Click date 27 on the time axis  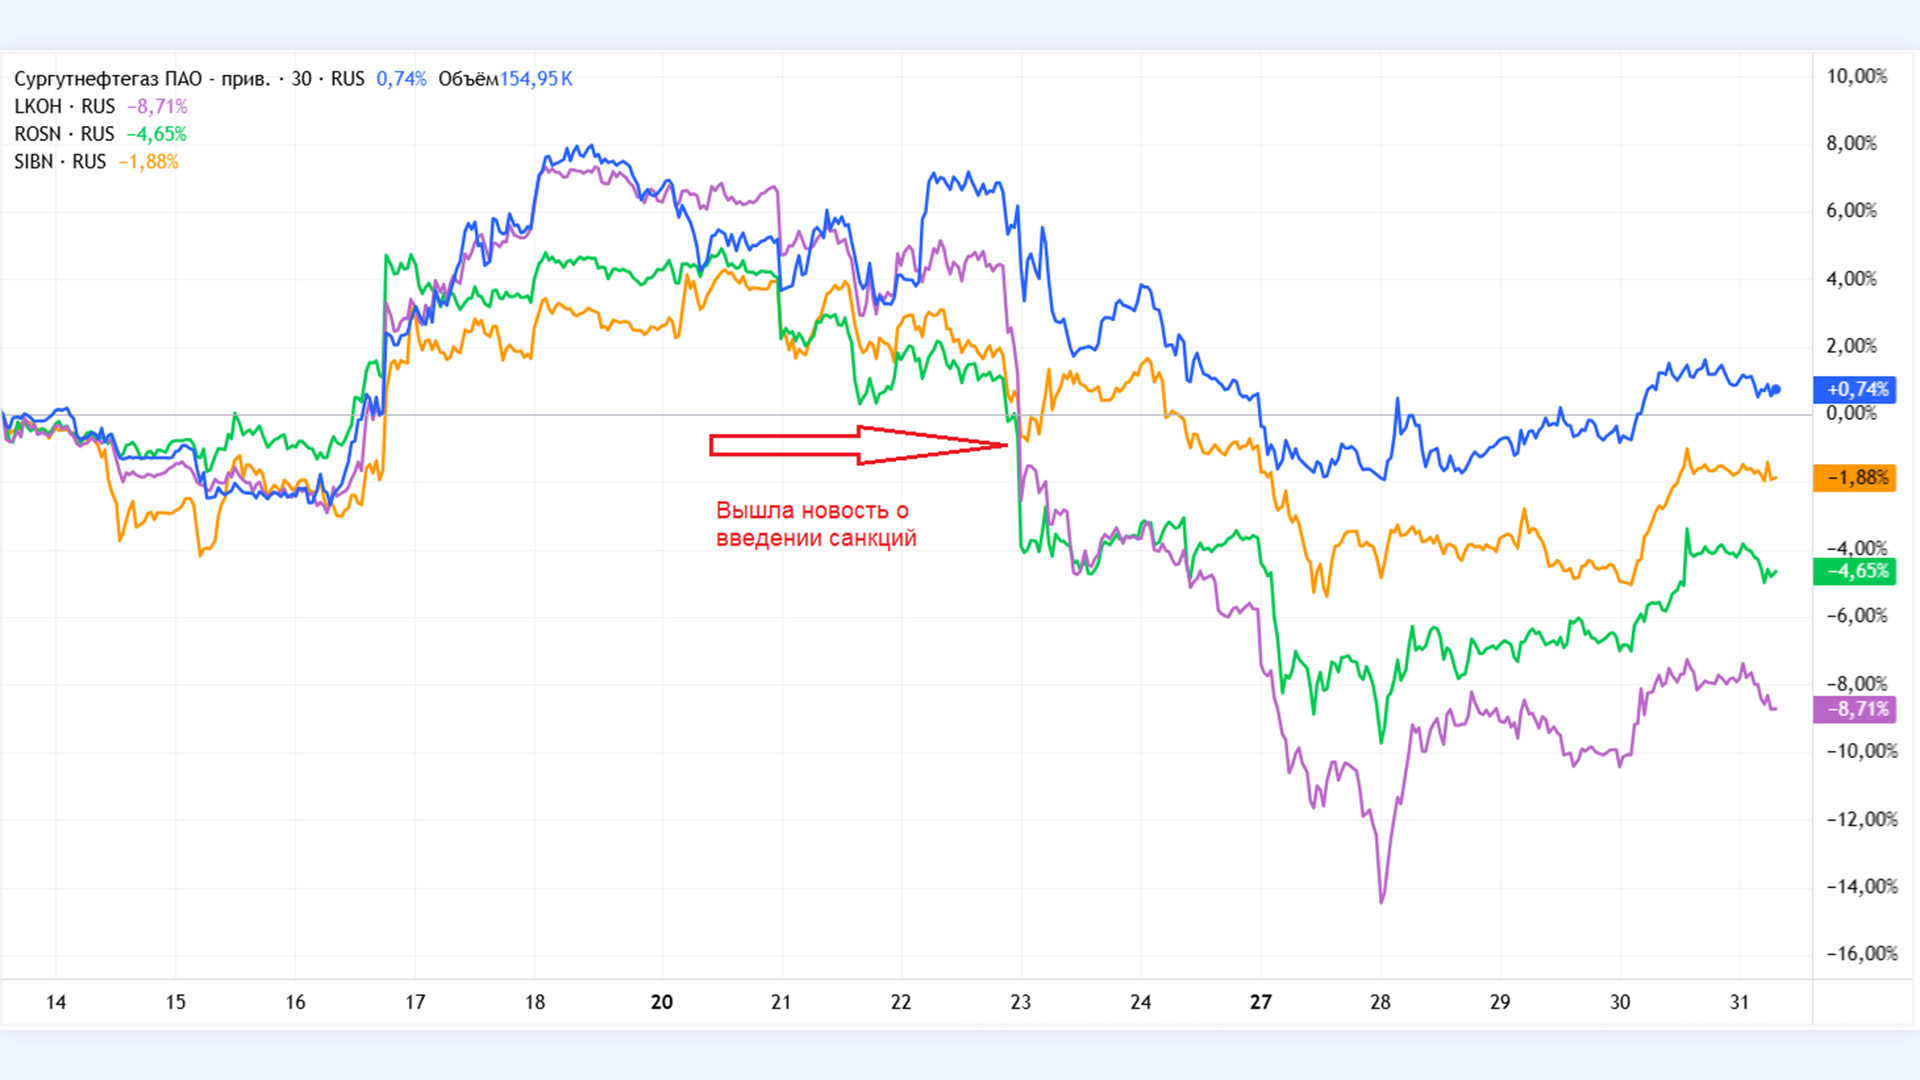[1260, 1002]
